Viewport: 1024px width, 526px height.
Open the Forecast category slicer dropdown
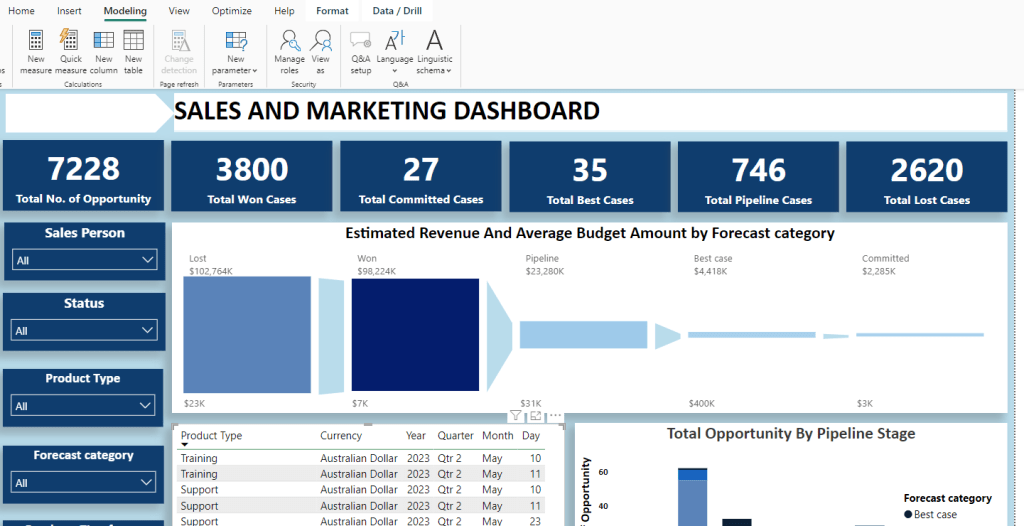click(147, 482)
